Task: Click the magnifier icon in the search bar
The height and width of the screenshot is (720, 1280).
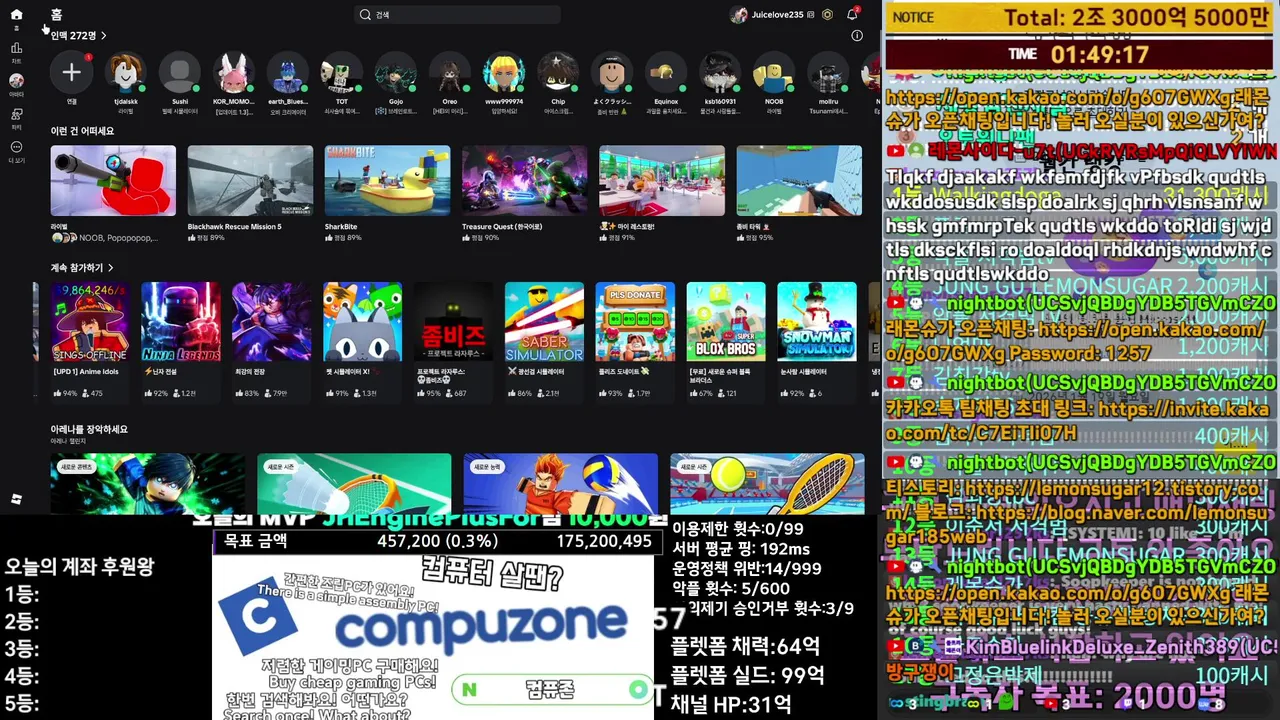Action: pyautogui.click(x=366, y=15)
